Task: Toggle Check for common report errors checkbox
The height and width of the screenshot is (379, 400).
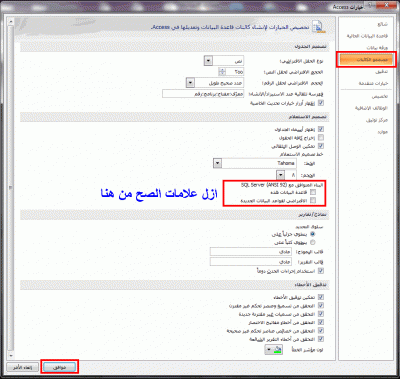Action: [x=321, y=339]
